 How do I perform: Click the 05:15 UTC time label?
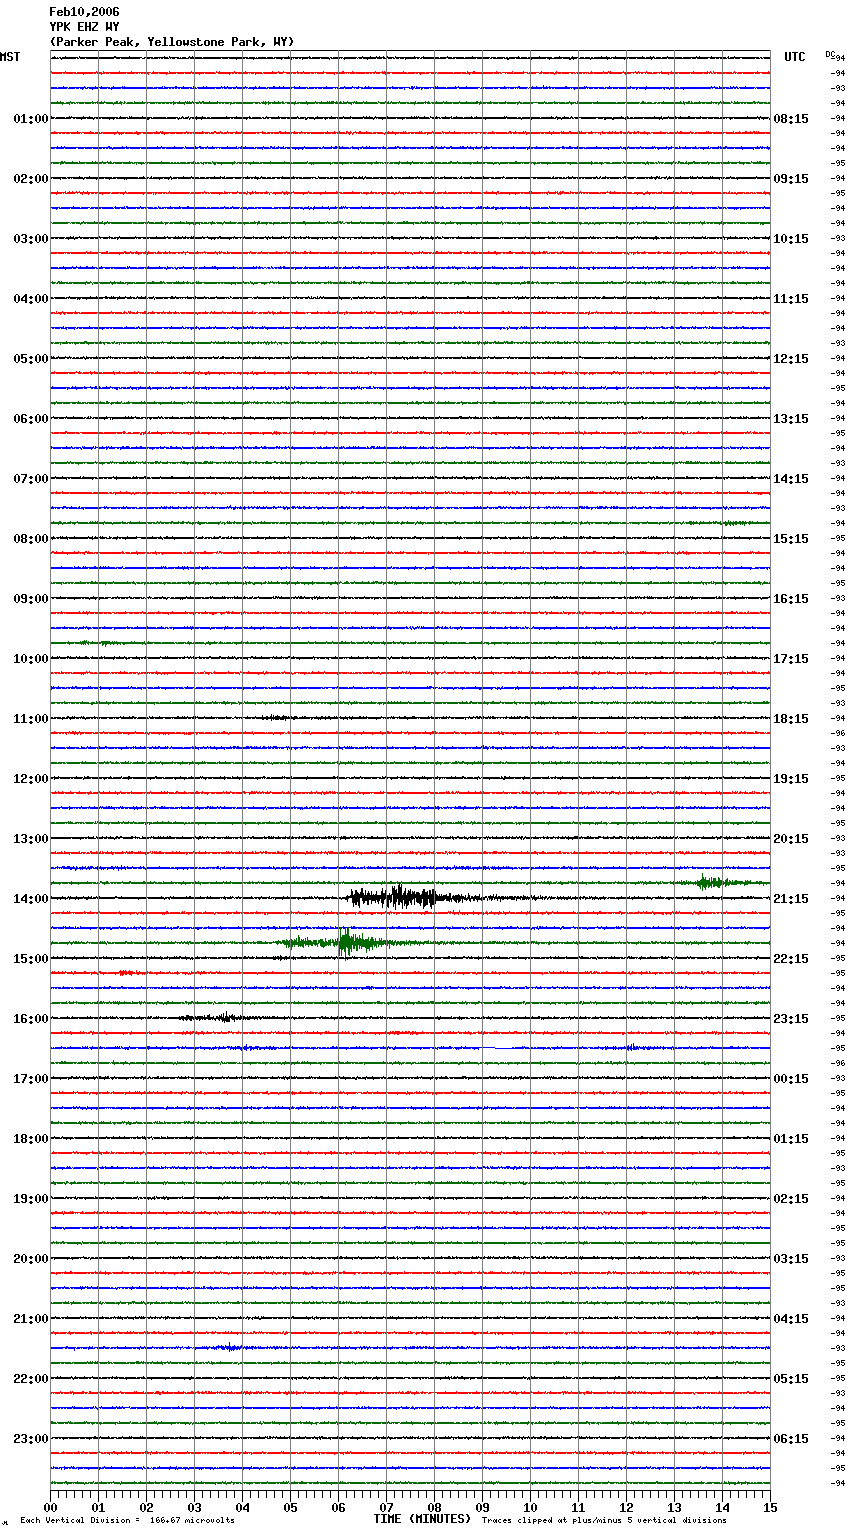click(x=791, y=1379)
